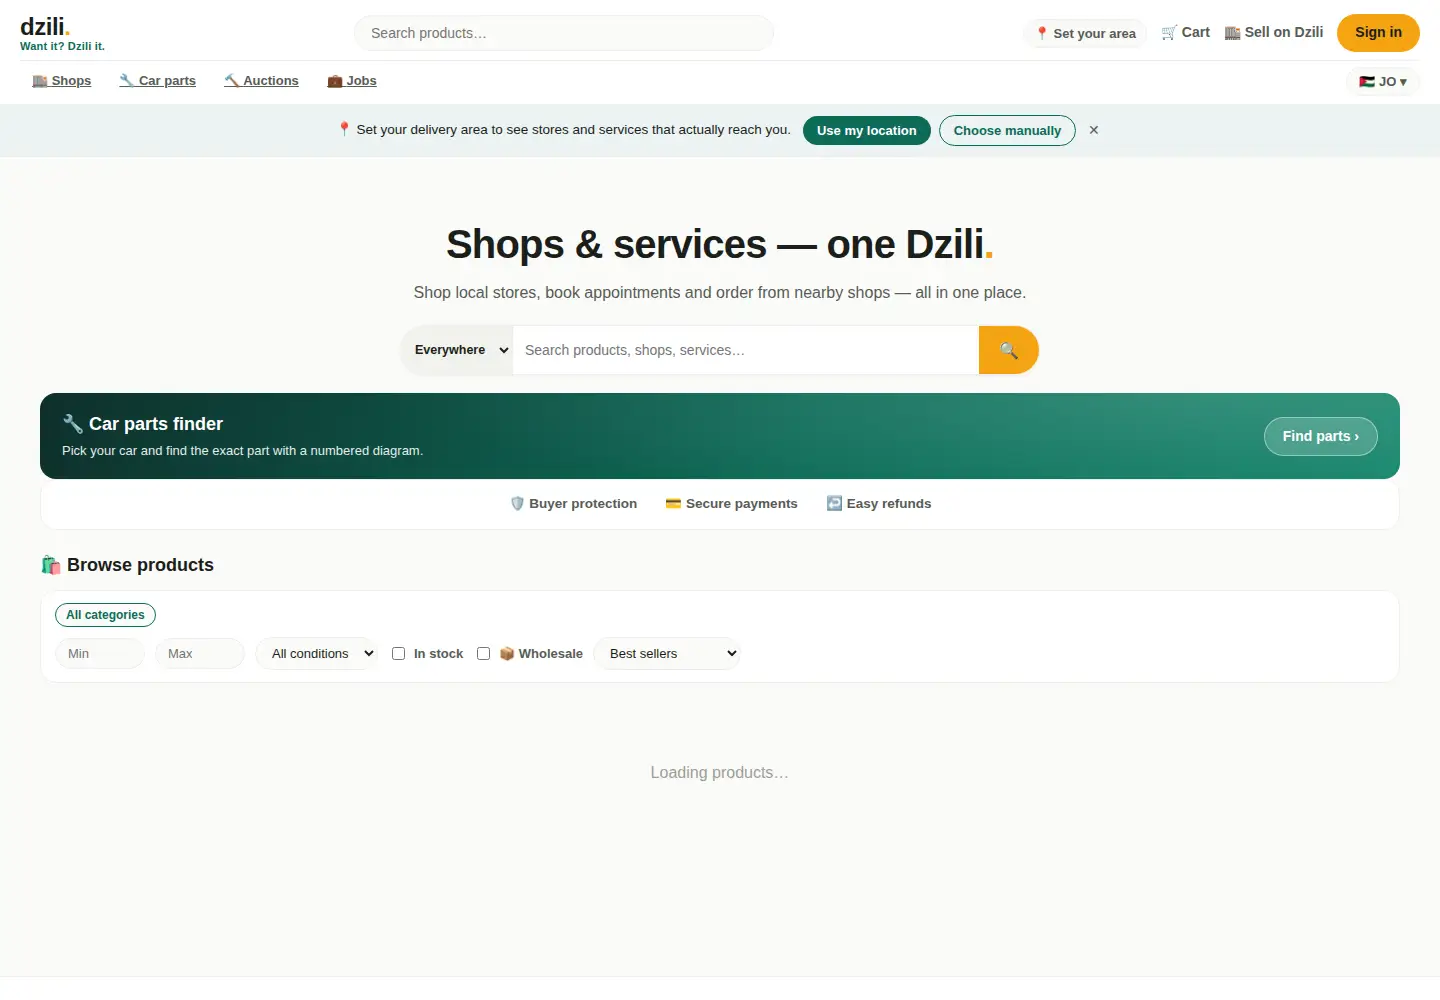Select the All categories chip

(x=105, y=615)
